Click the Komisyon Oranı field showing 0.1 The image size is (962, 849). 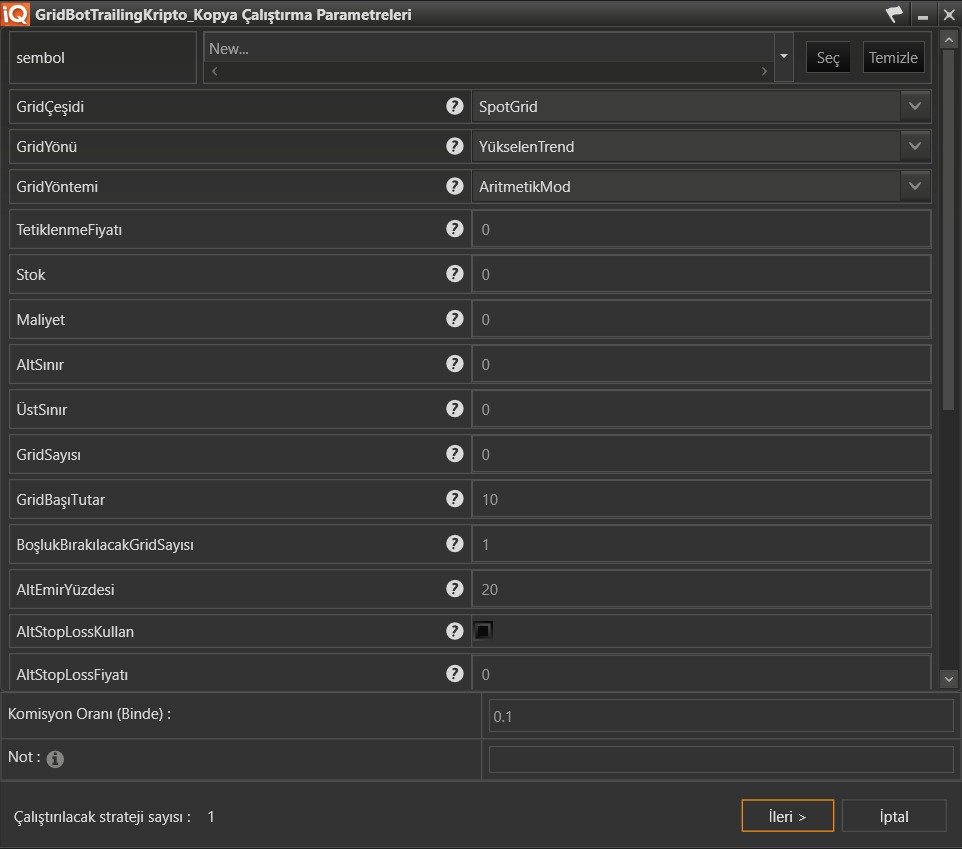coord(721,716)
